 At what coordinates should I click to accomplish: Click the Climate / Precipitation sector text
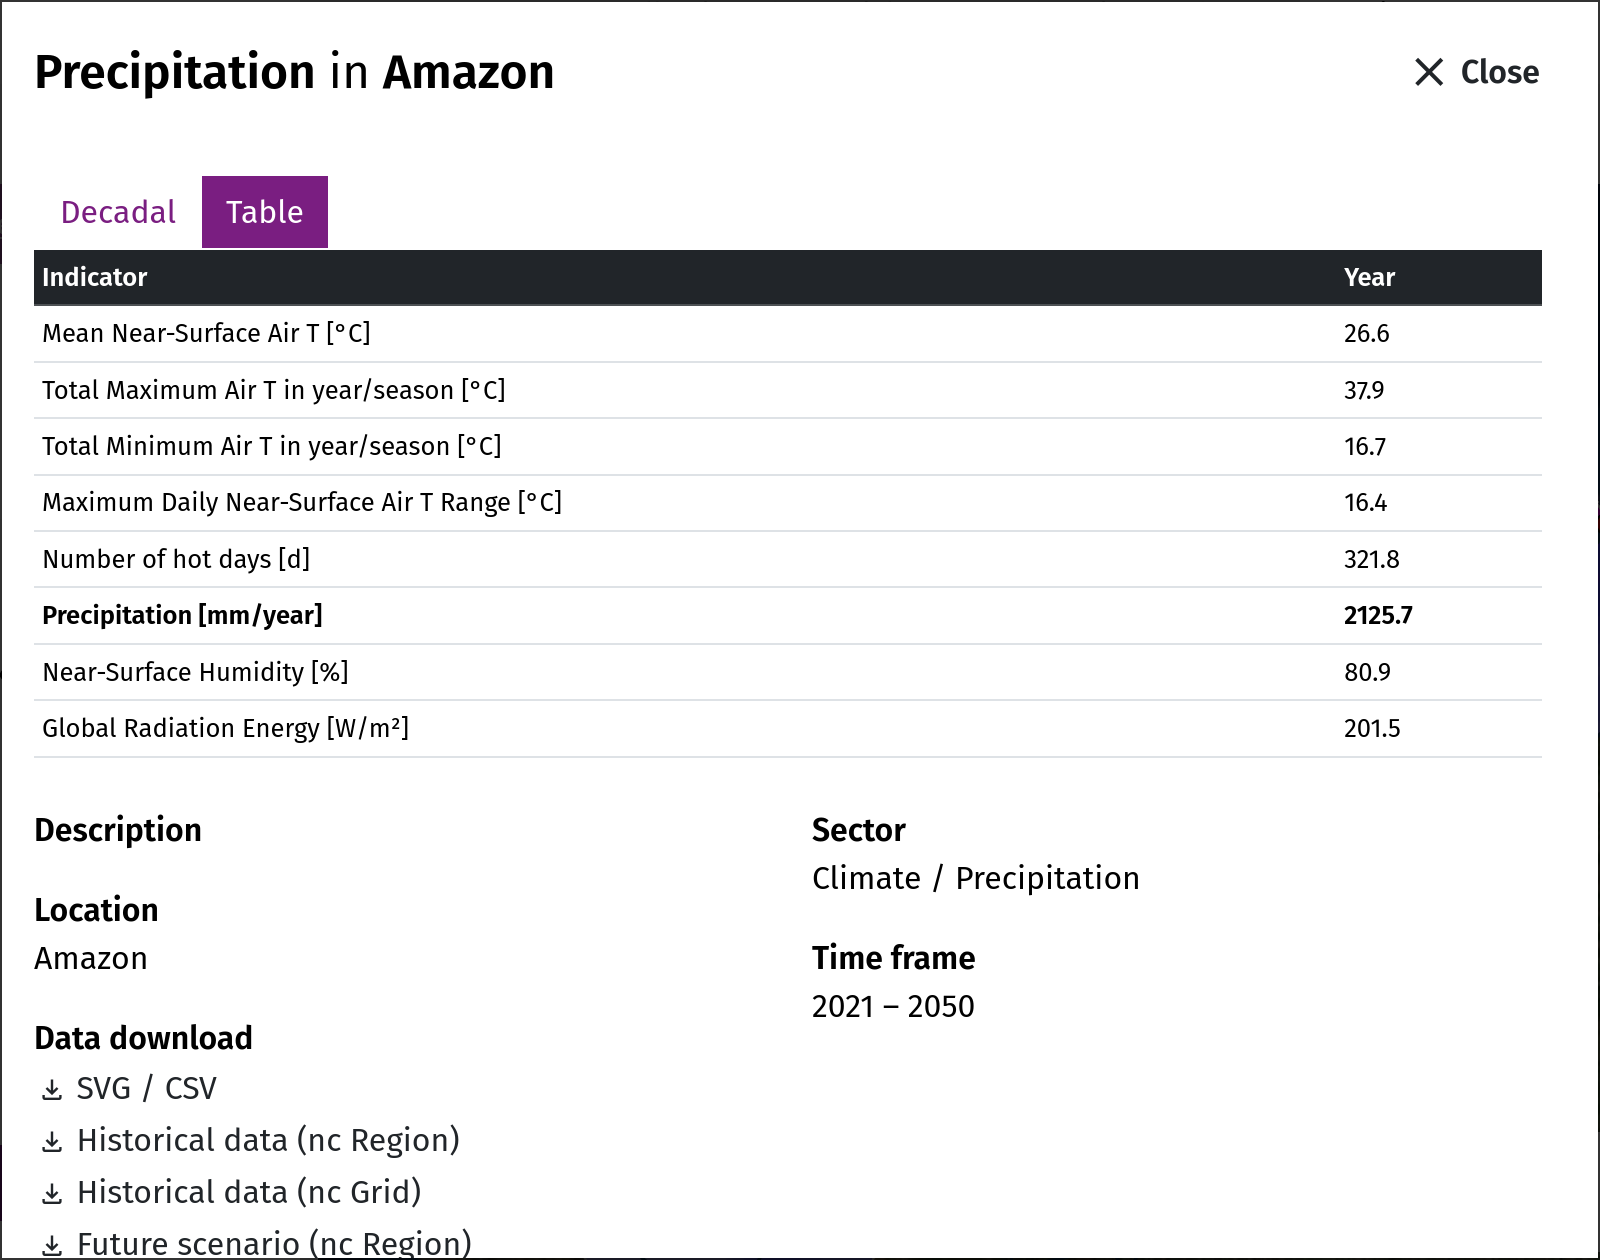(976, 878)
